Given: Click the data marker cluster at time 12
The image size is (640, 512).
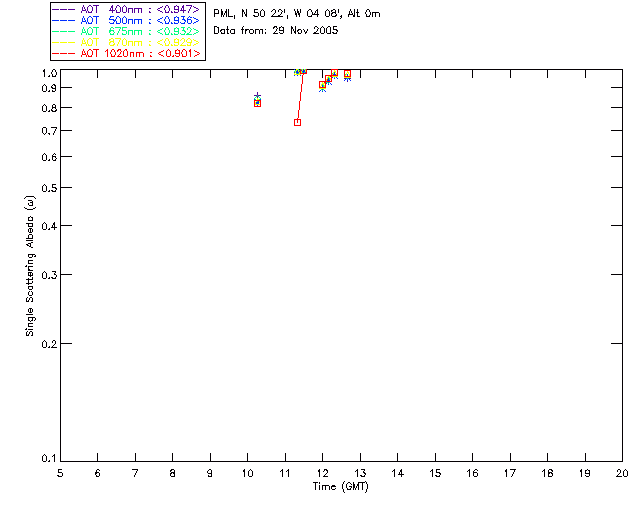Looking at the screenshot, I should pos(322,86).
